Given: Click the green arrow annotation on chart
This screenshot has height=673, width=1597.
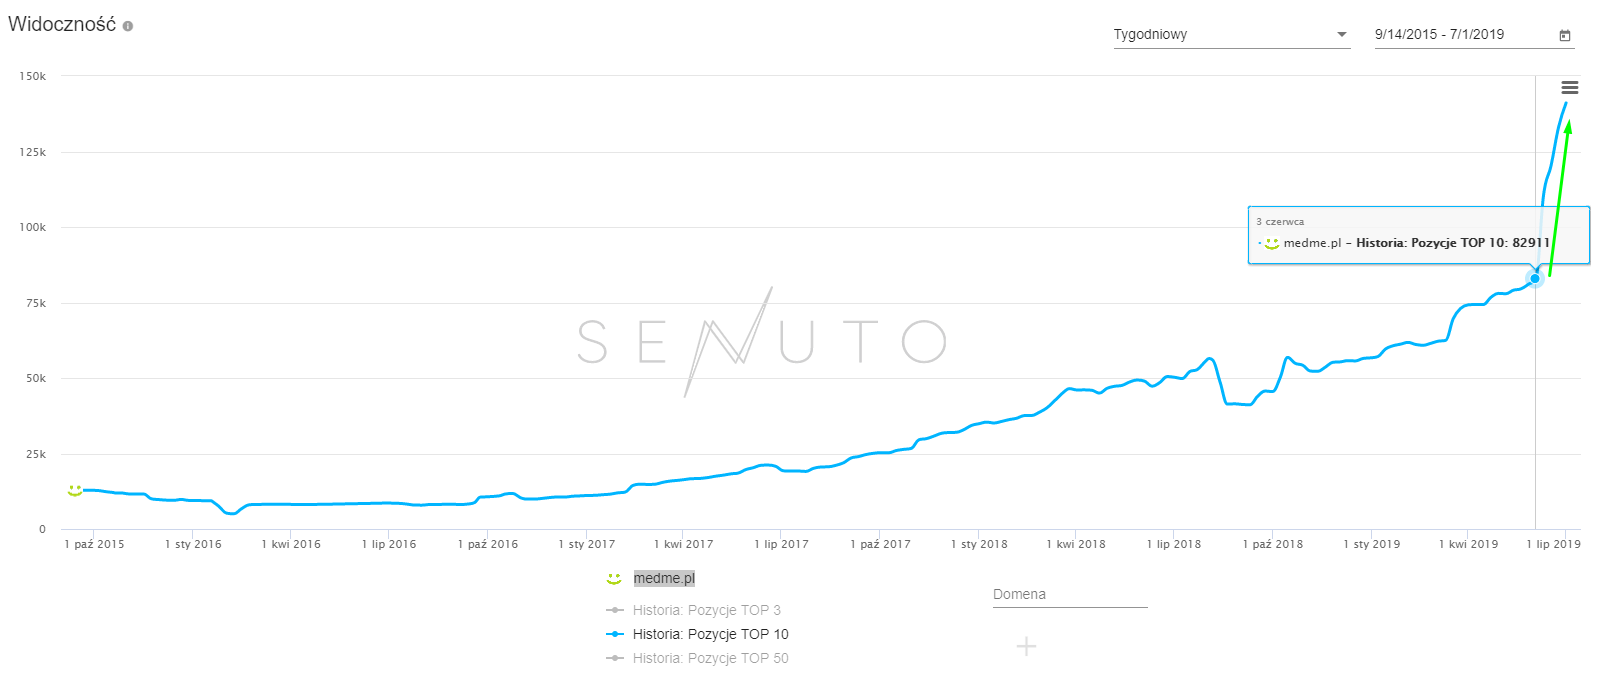Looking at the screenshot, I should (1559, 200).
